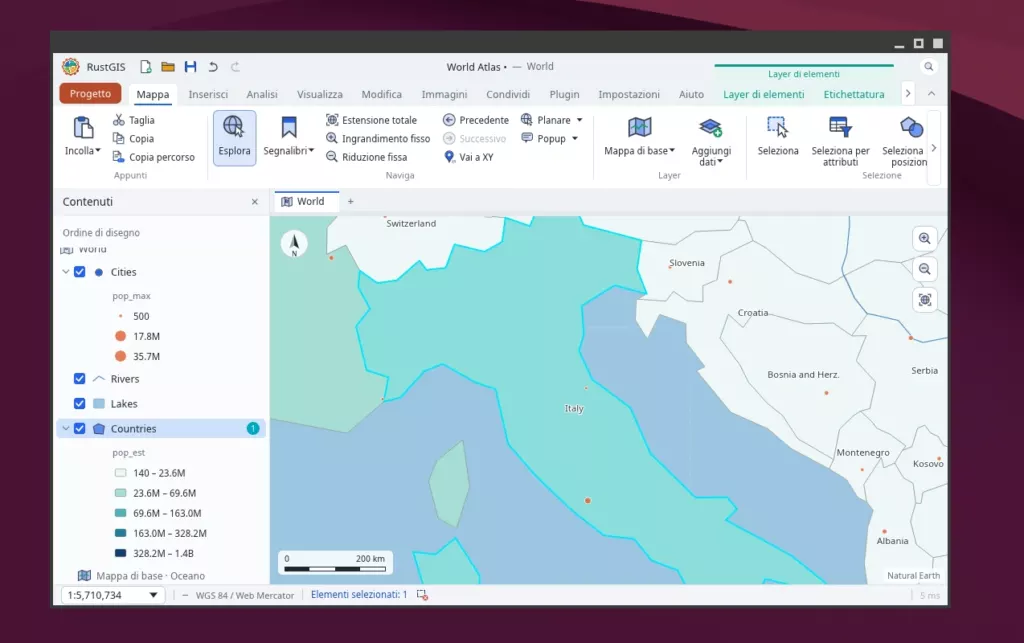
Task: Collapse the Cities layer legend
Action: [65, 272]
